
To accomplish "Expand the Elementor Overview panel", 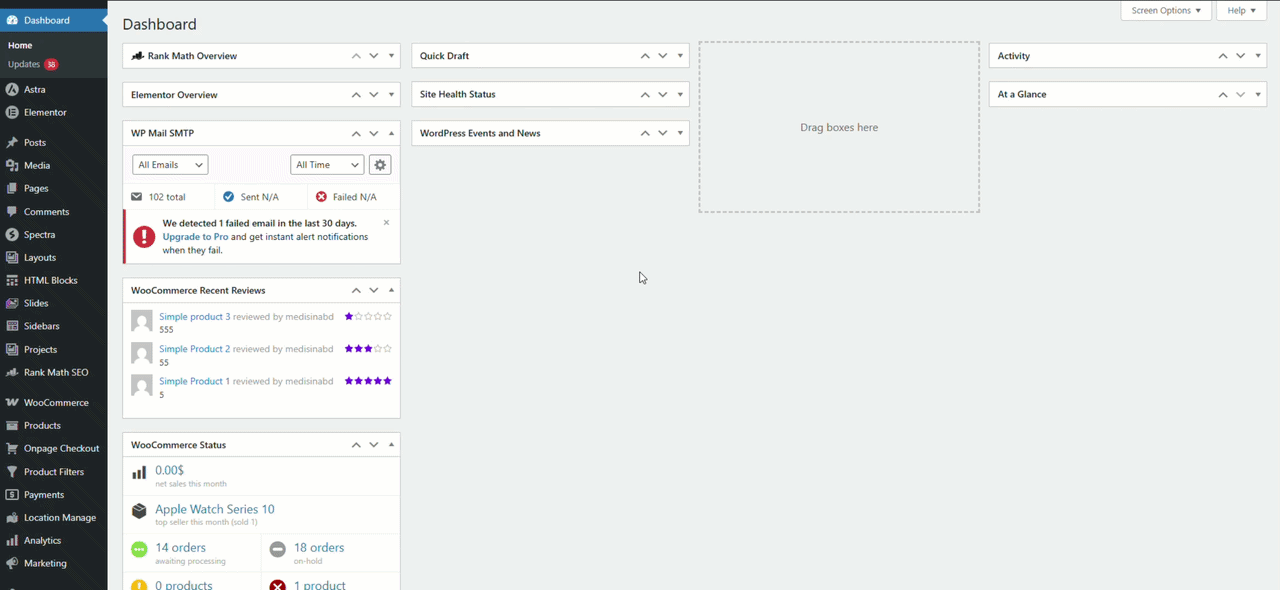I will click(391, 95).
